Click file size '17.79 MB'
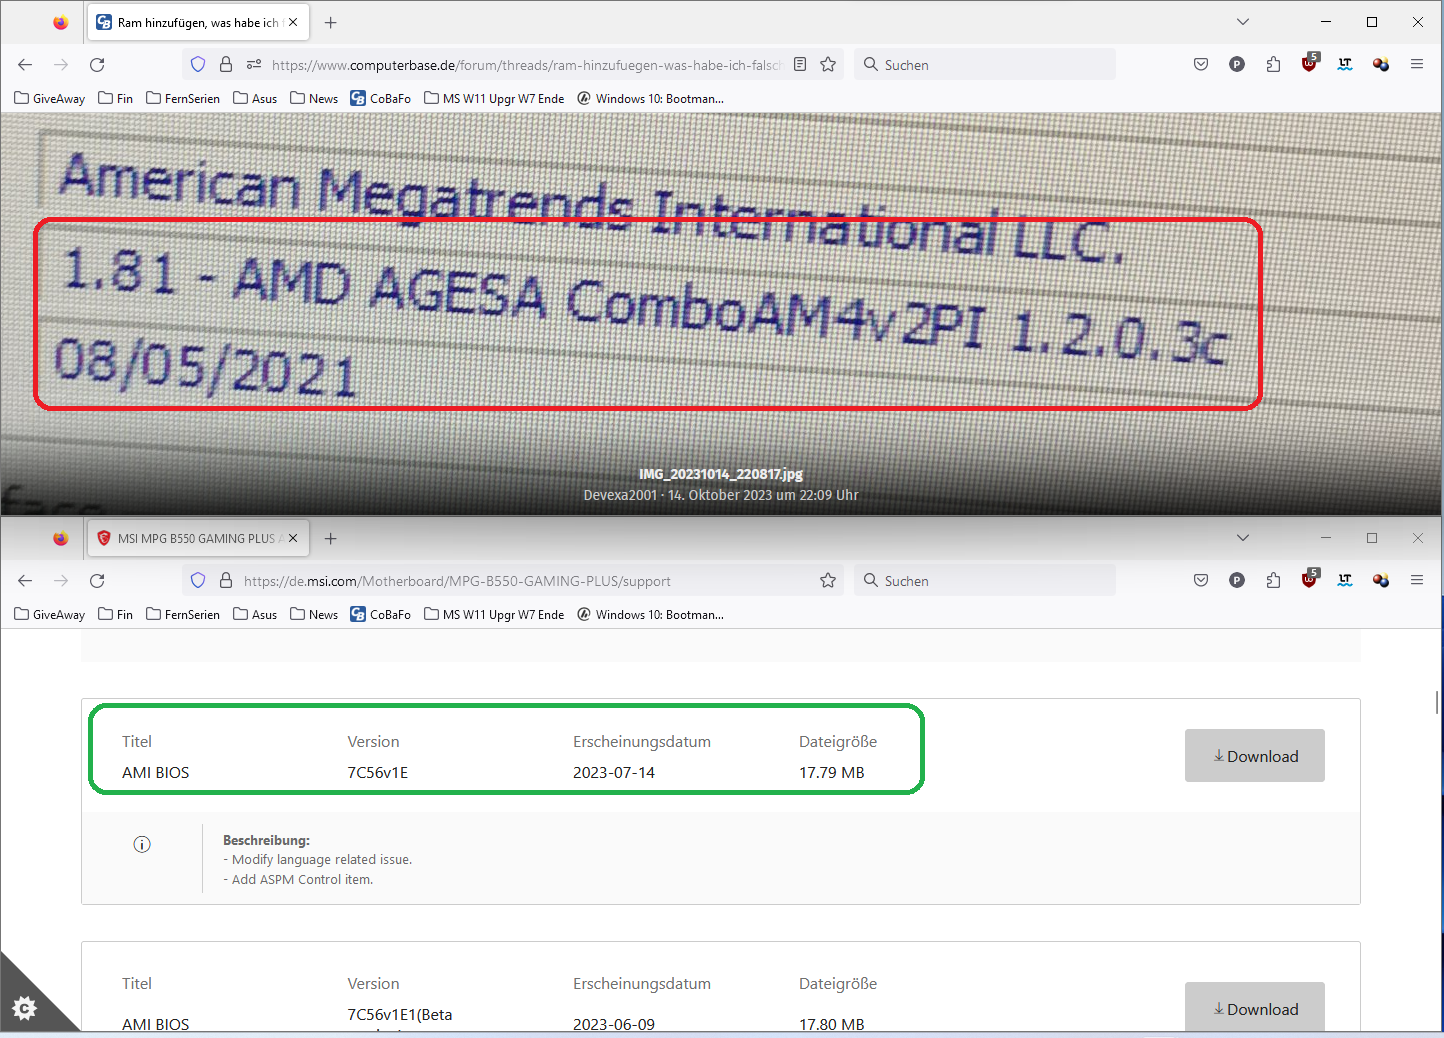 832,773
